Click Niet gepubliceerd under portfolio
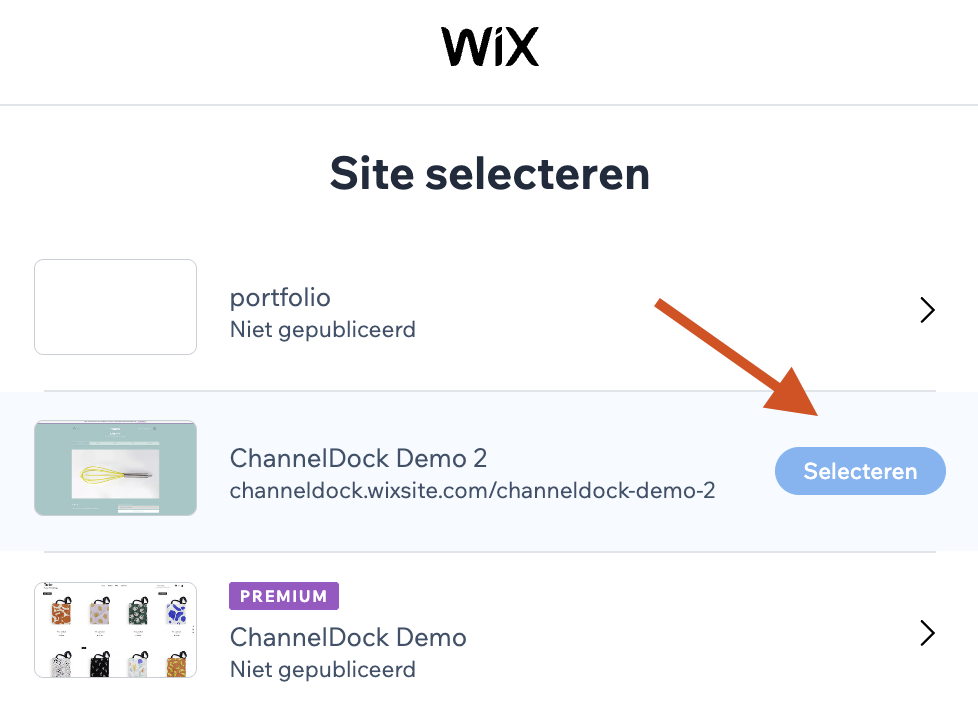Image resolution: width=978 pixels, height=710 pixels. [322, 329]
